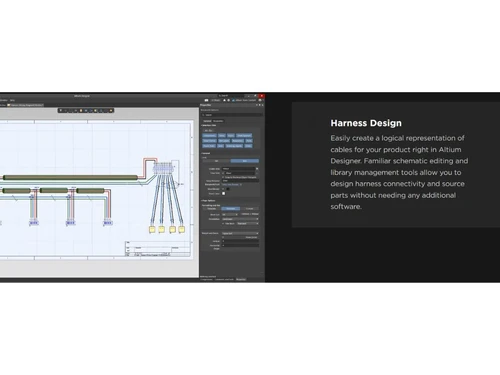Click the Search field in Properties panel
Screen dimensions: 500x375
pos(232,115)
